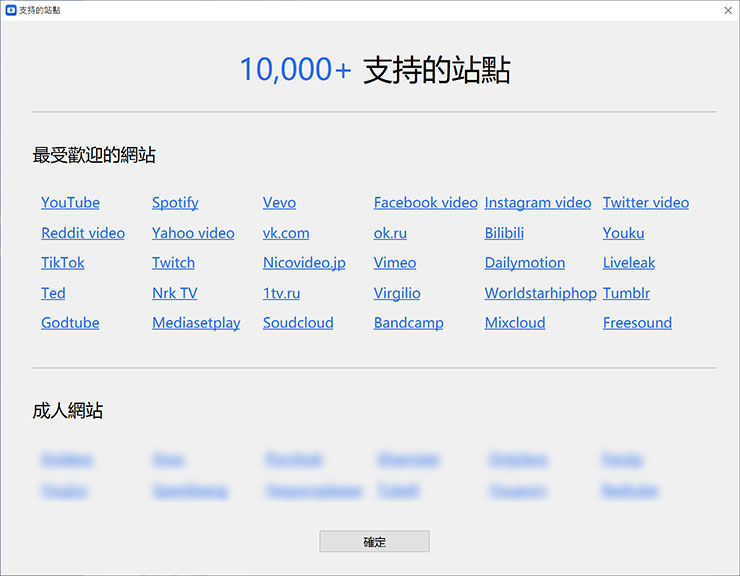Select the Vimeo link
Viewport: 740px width, 576px height.
395,263
